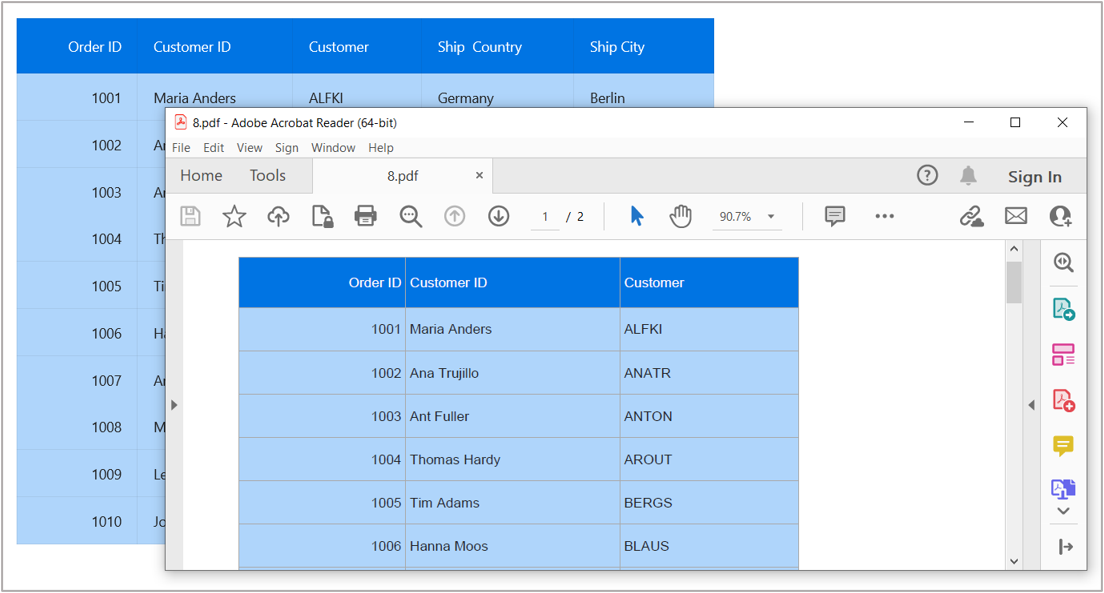Send file by email envelope icon
1104x593 pixels.
click(x=1016, y=216)
